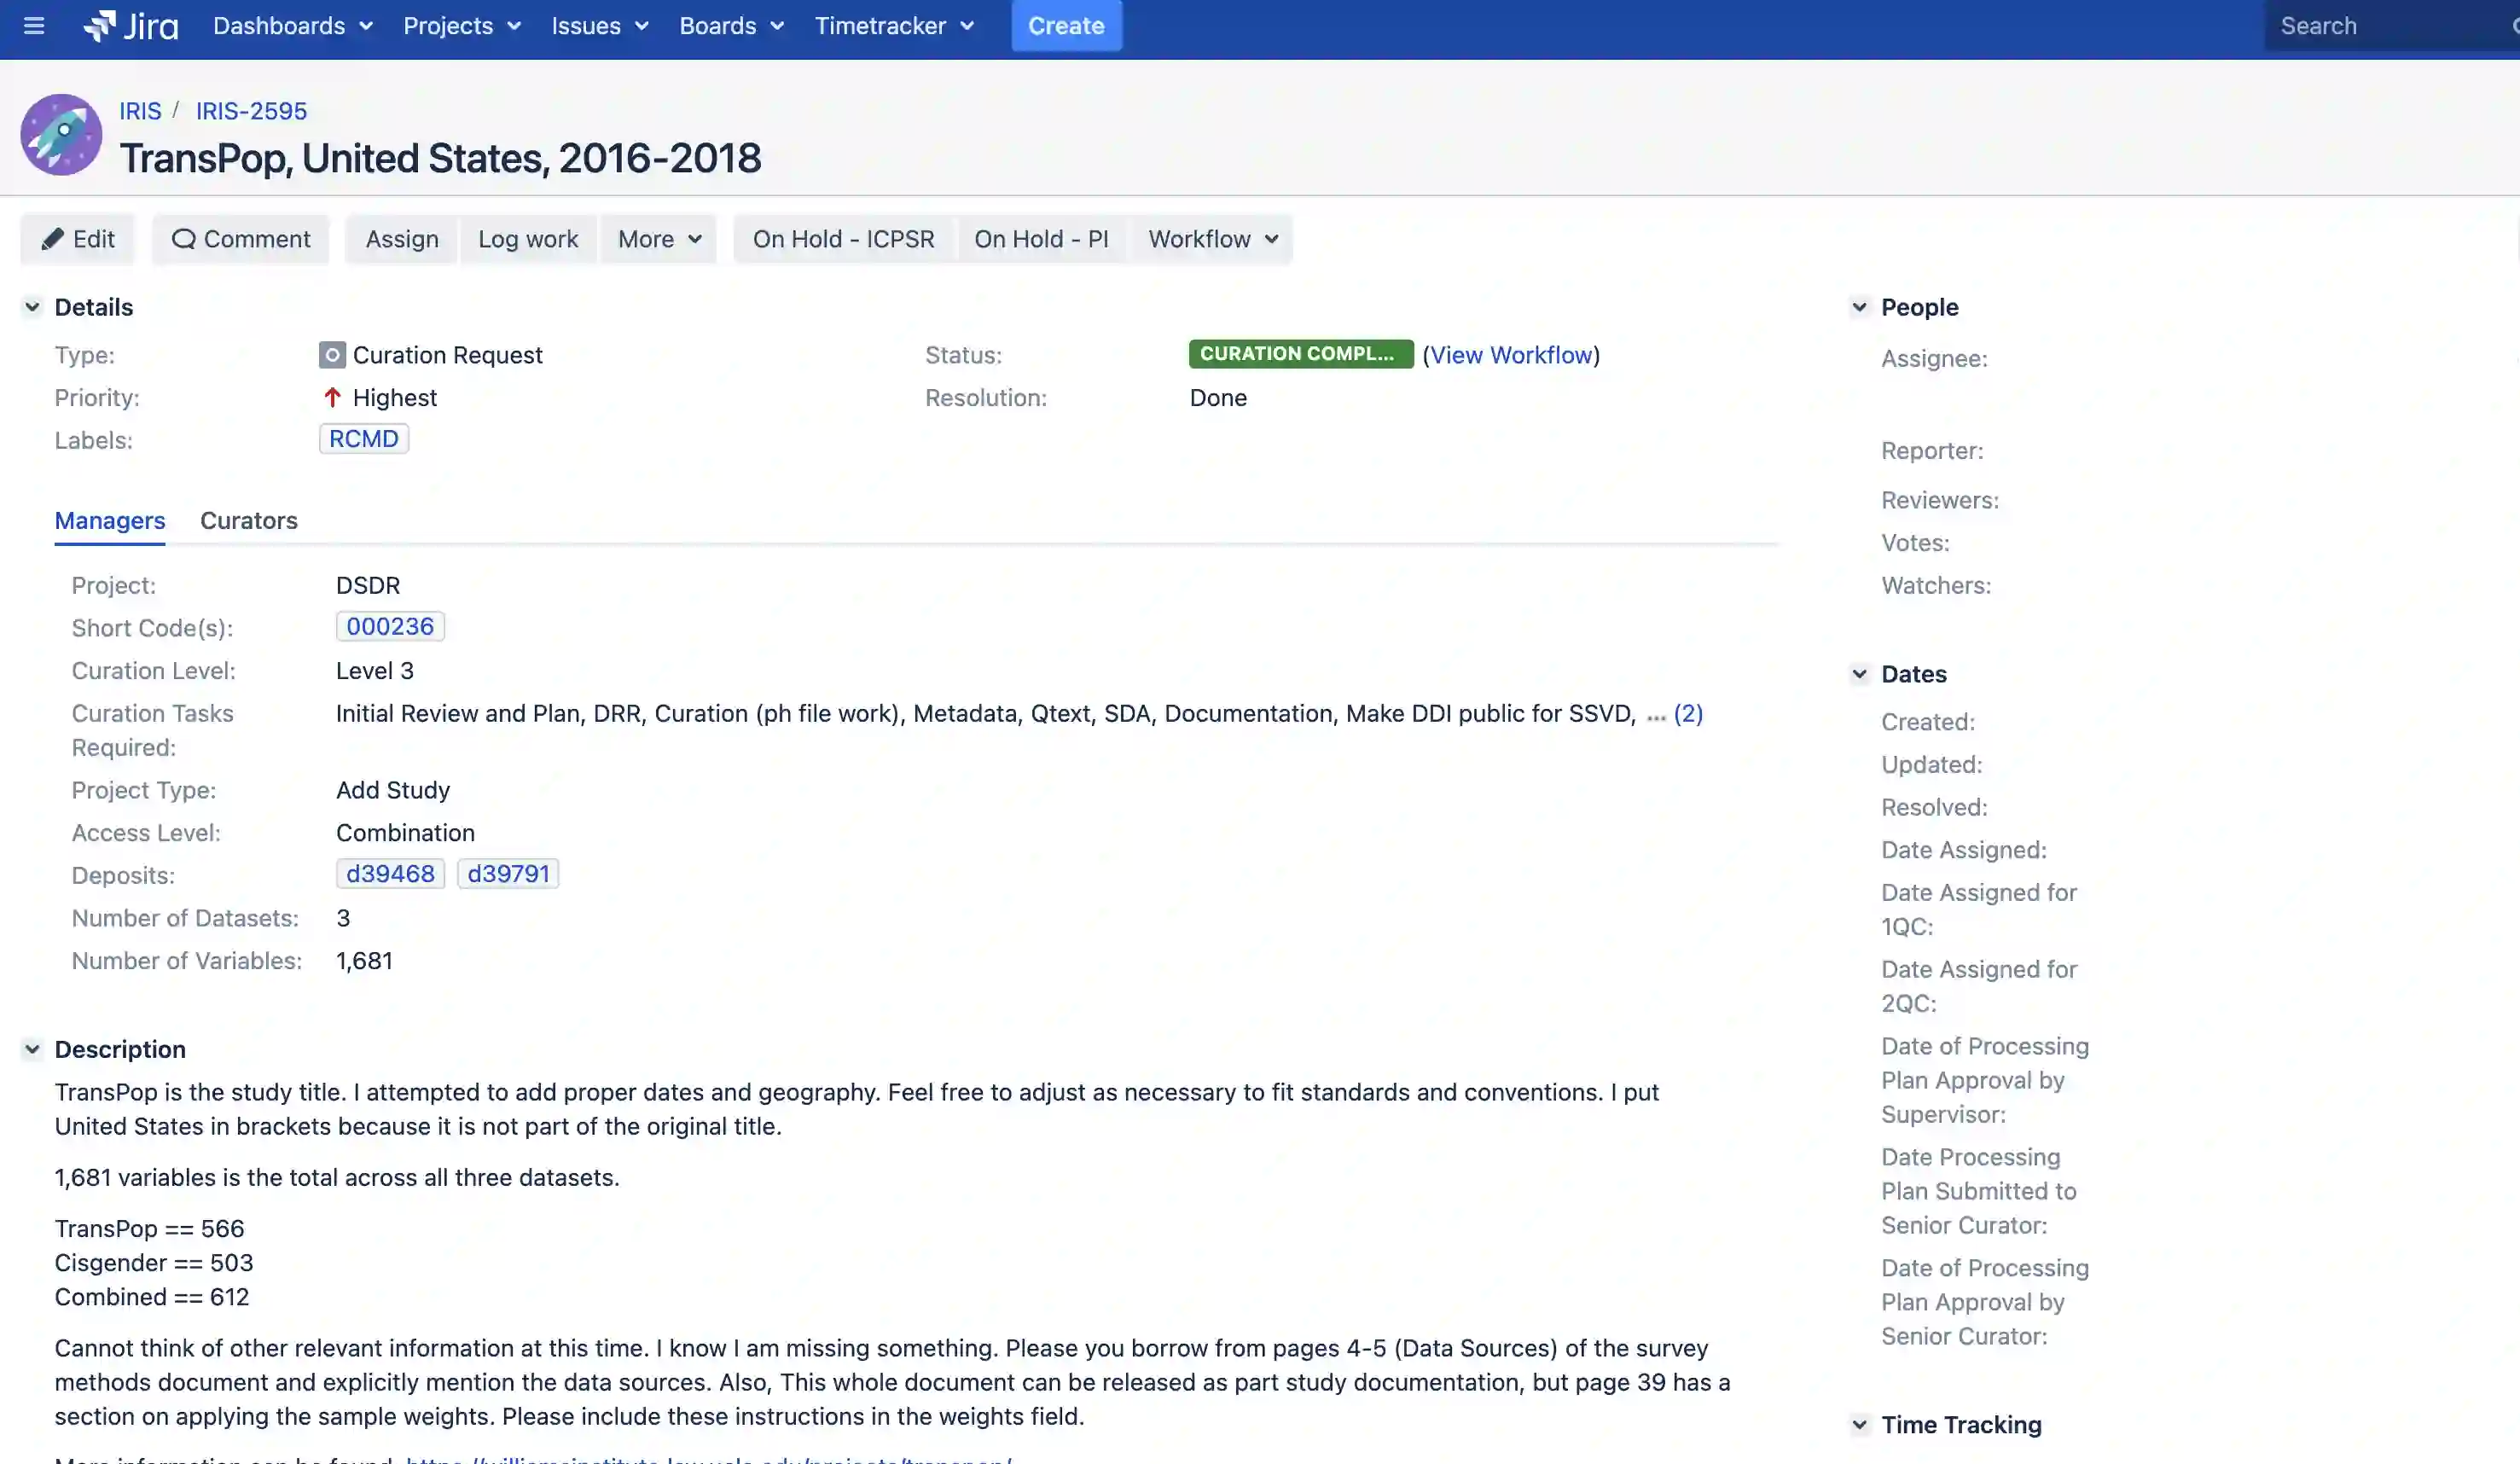Open the Timetracker menu

pos(894,26)
